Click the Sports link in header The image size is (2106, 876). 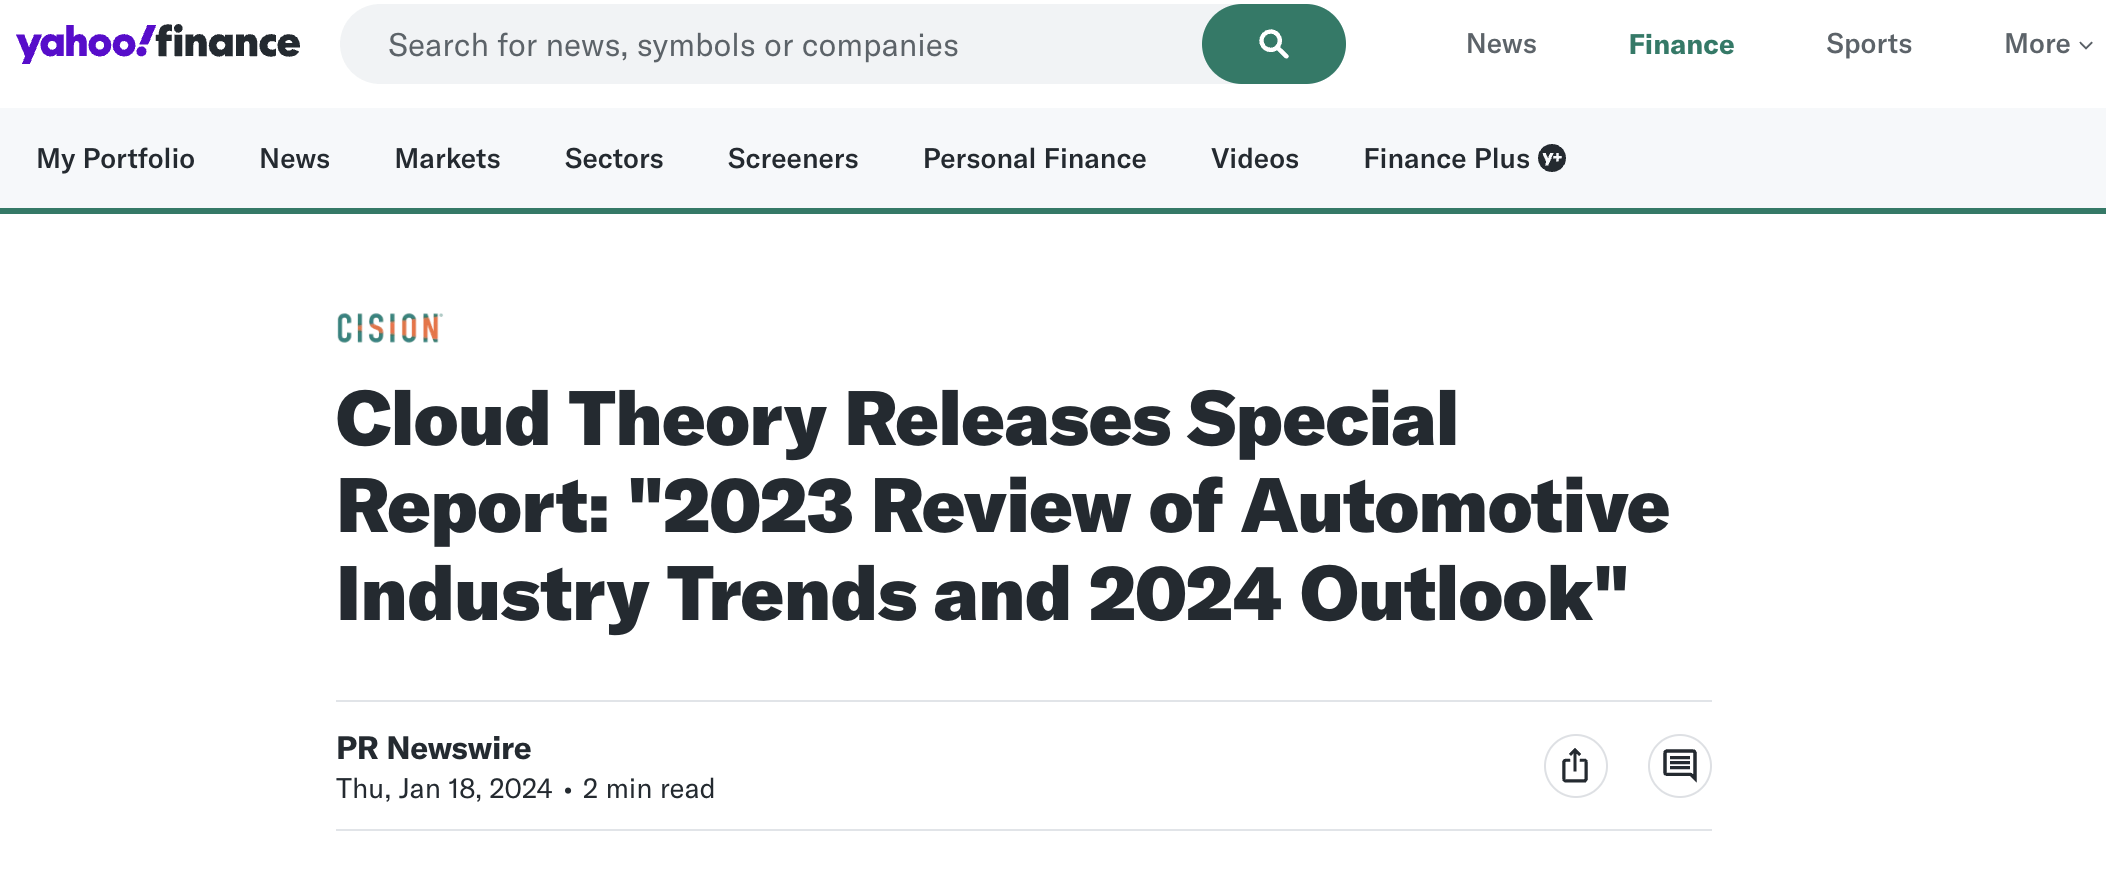1868,44
